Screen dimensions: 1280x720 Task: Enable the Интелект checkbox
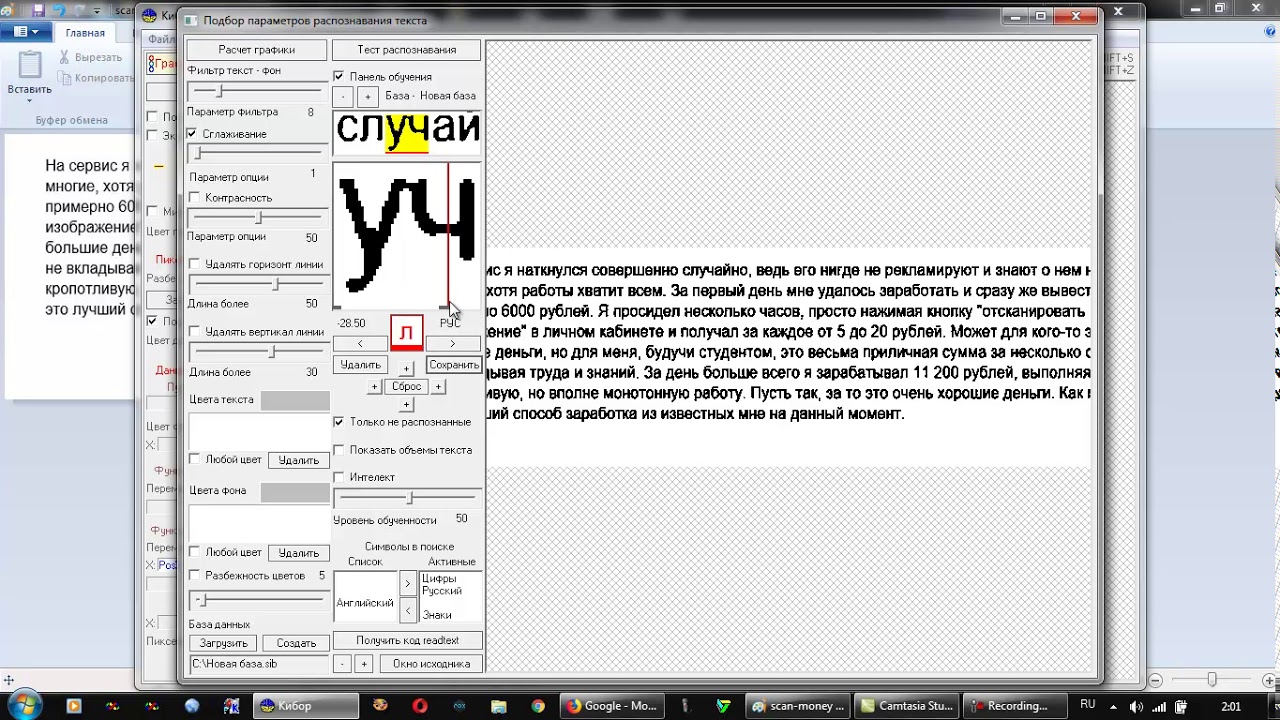(x=339, y=477)
